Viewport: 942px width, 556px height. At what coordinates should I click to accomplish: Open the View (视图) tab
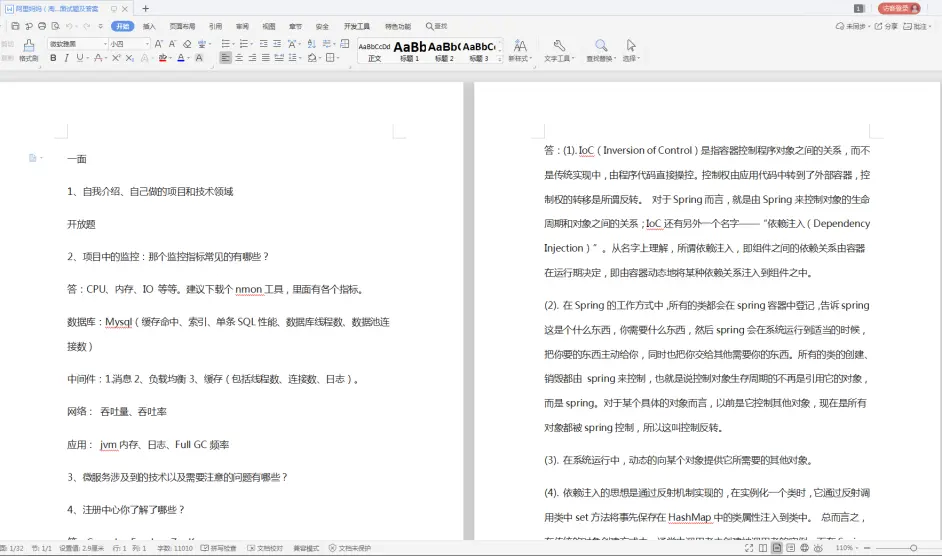tap(269, 26)
